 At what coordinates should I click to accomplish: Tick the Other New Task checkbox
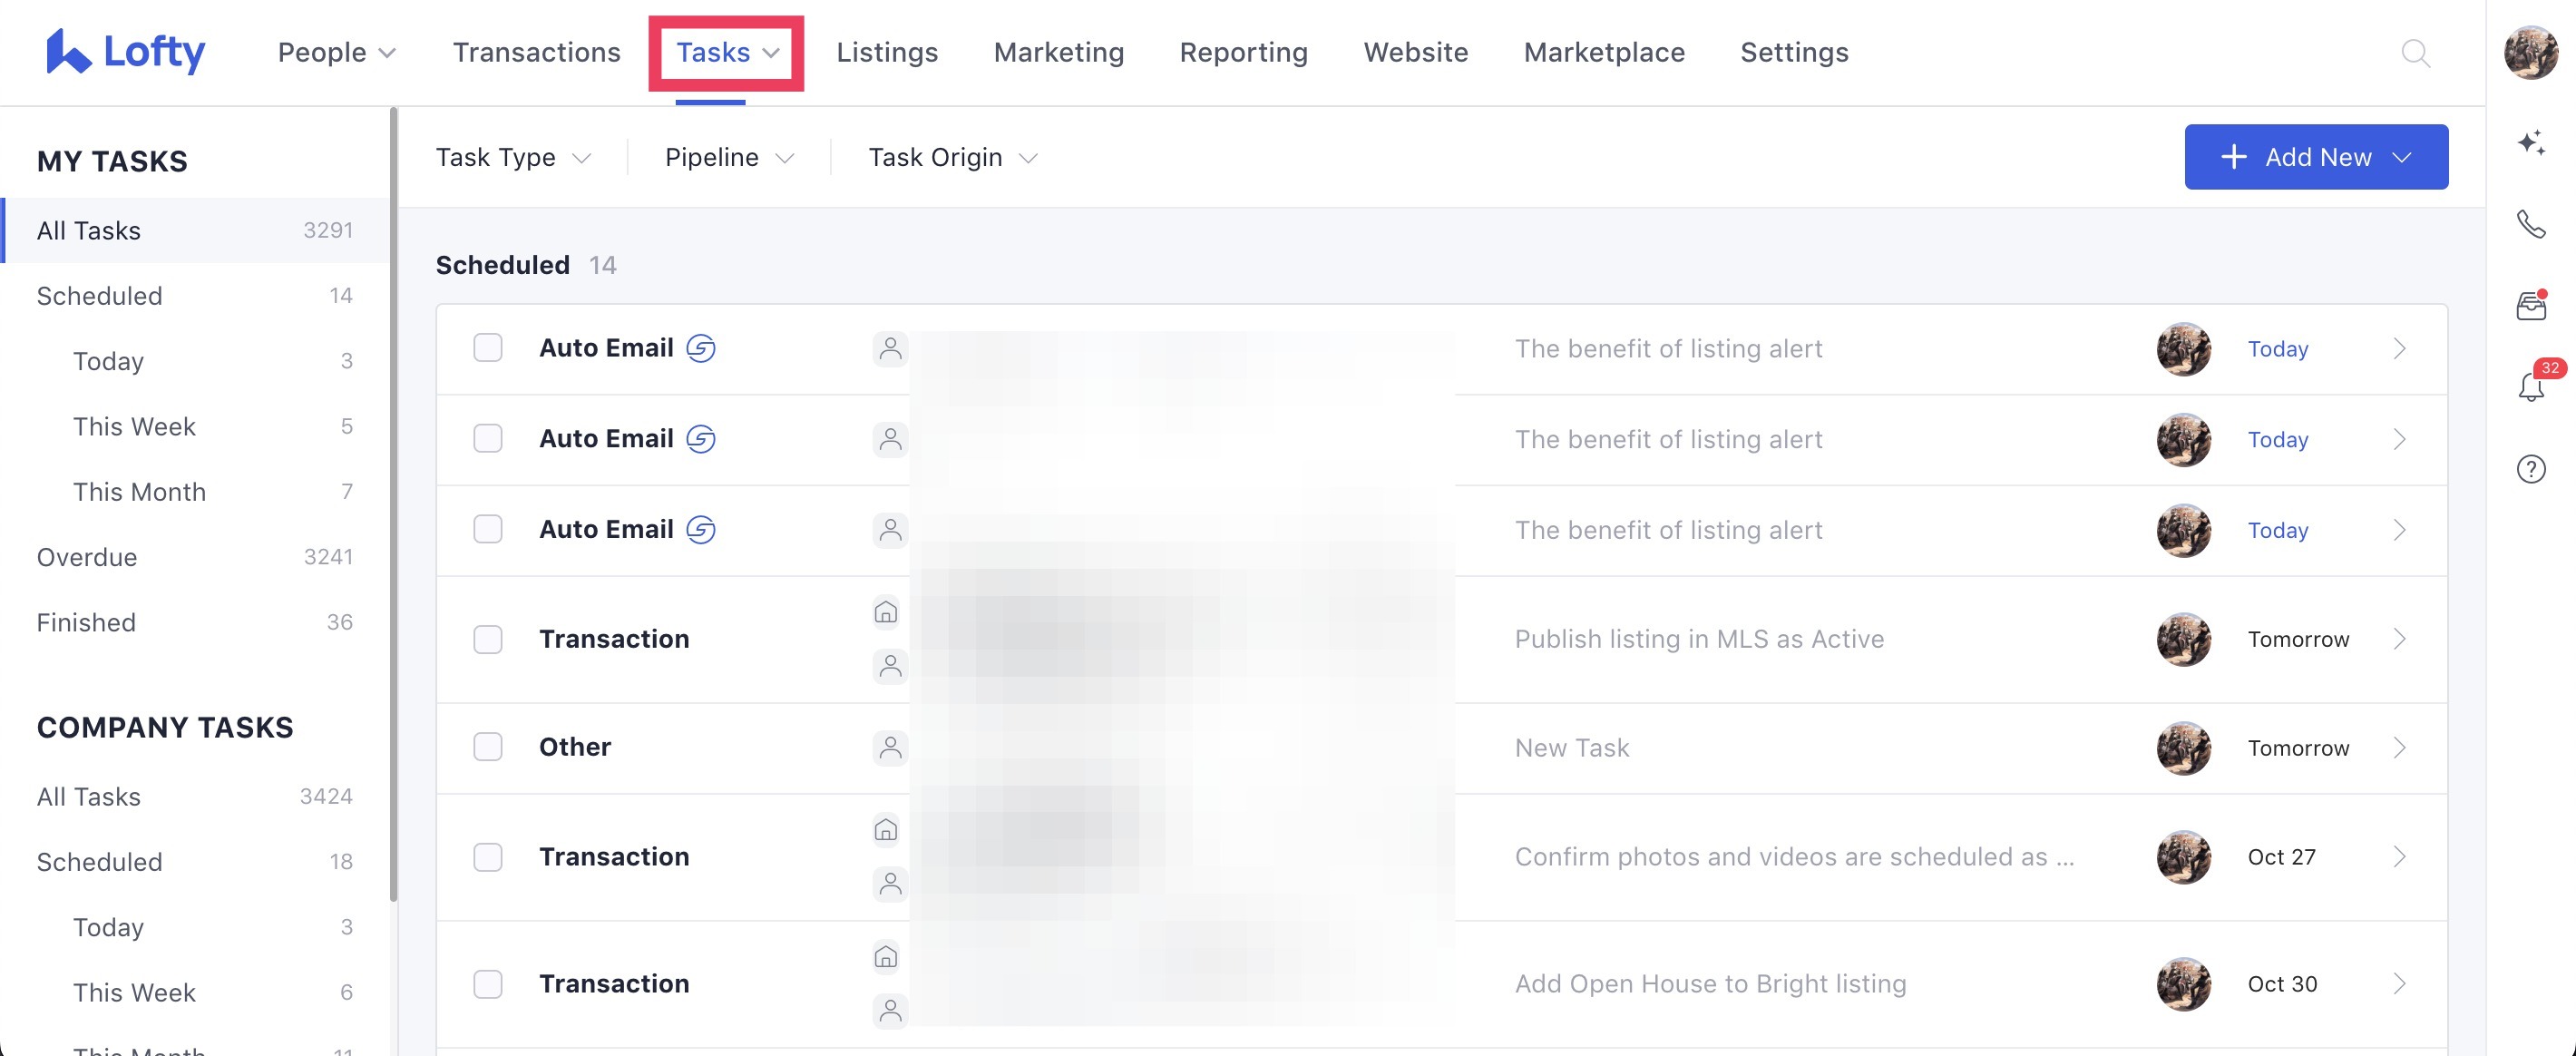[x=488, y=747]
